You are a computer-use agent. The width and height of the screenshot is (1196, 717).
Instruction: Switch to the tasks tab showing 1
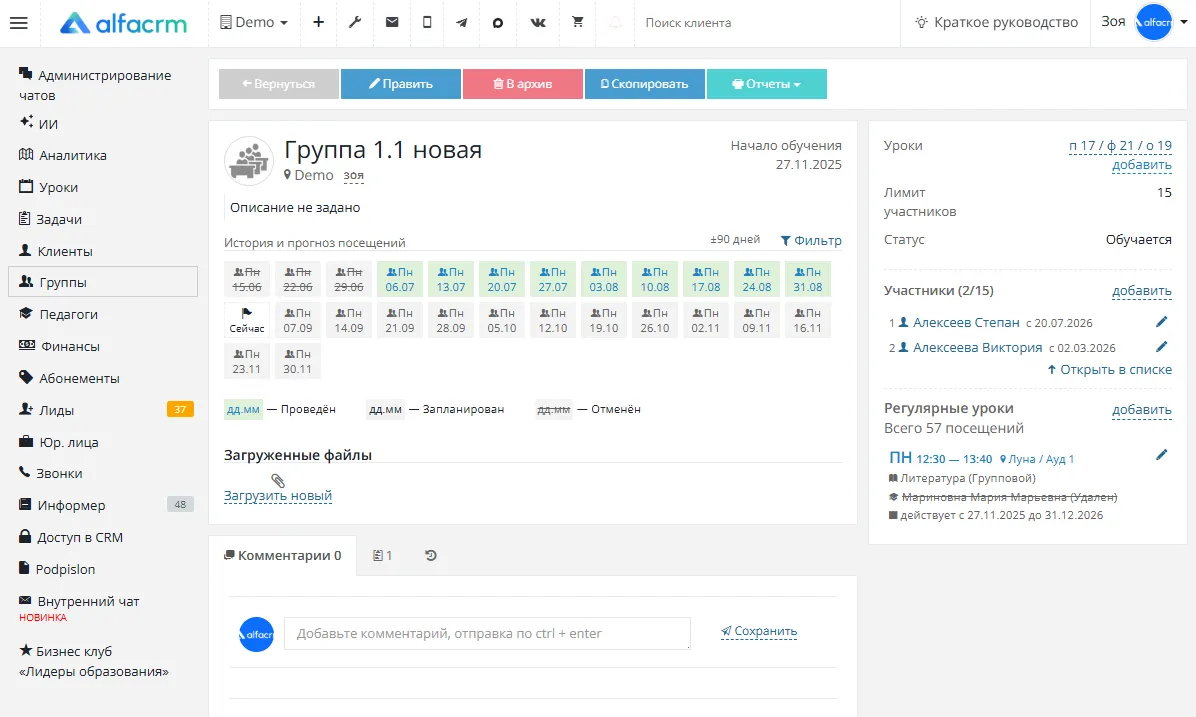382,555
